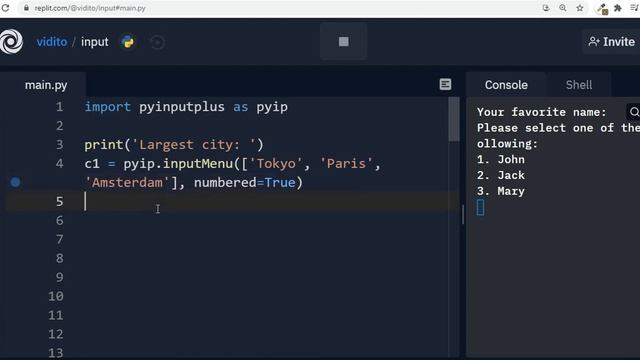Open the browser zoom magnifier icon
Viewport: 640px width, 360px height.
[562, 8]
